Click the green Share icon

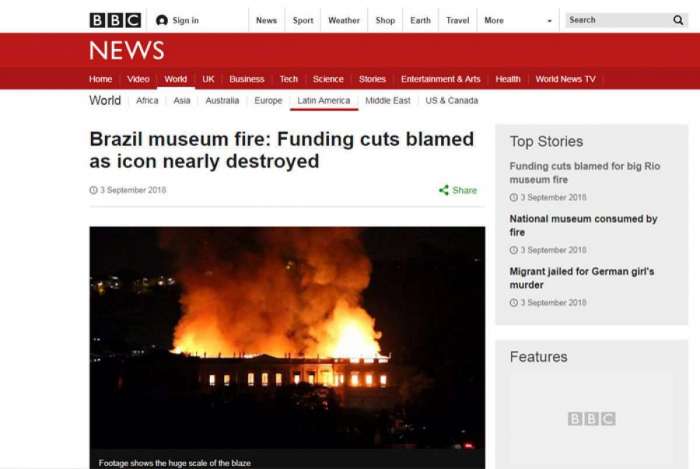pos(443,191)
